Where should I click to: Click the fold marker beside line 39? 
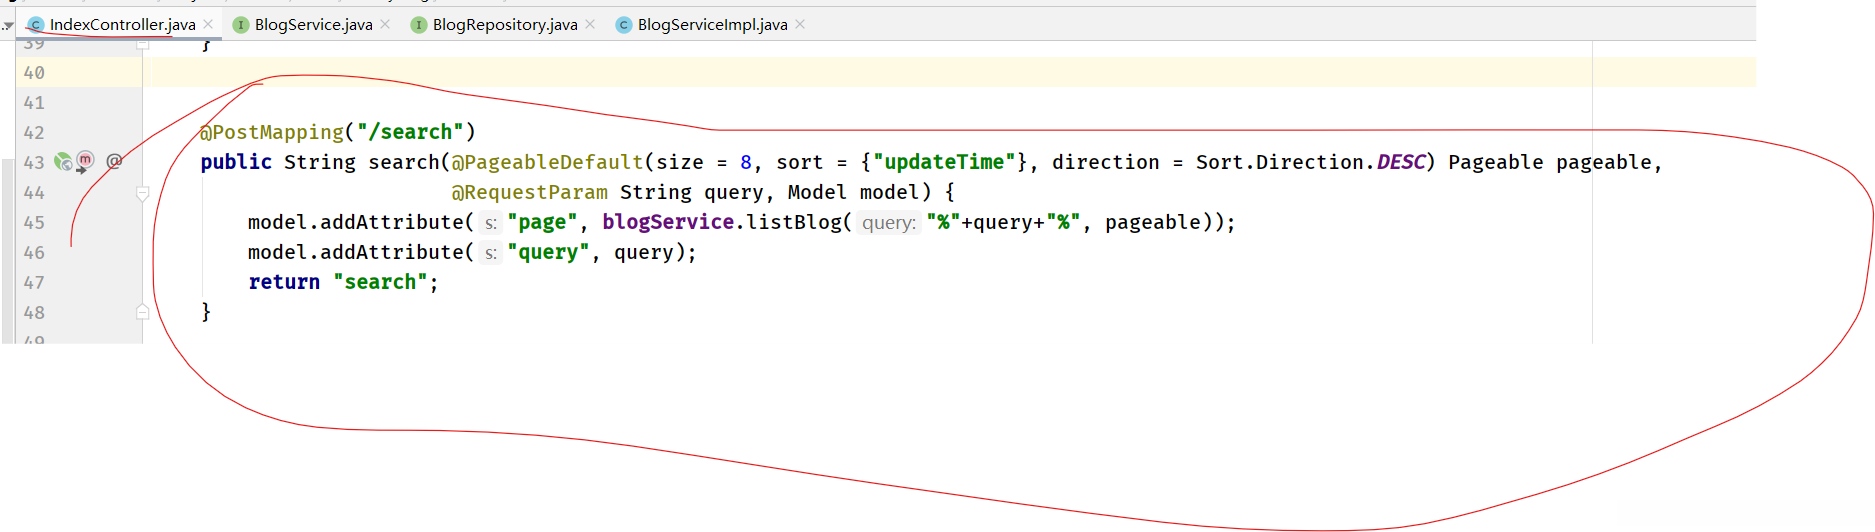pyautogui.click(x=142, y=44)
